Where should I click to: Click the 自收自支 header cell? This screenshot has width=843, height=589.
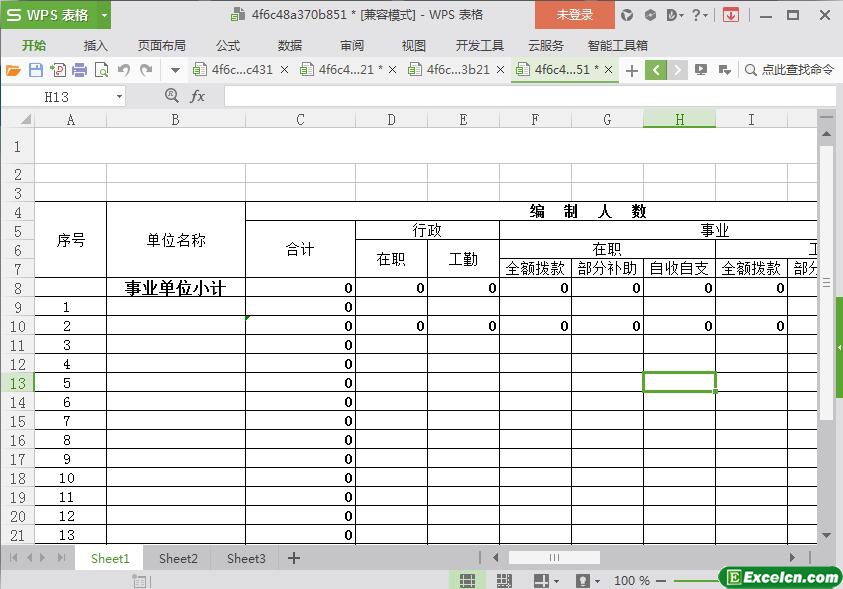tap(679, 268)
